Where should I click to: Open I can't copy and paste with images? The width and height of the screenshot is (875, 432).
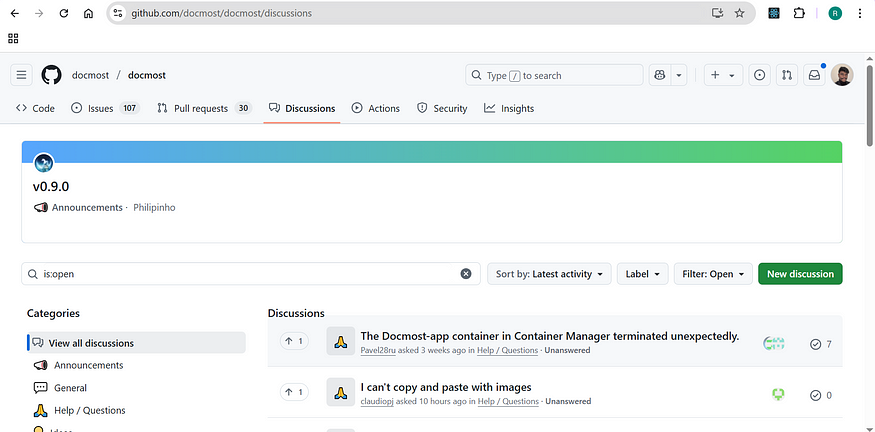[446, 387]
